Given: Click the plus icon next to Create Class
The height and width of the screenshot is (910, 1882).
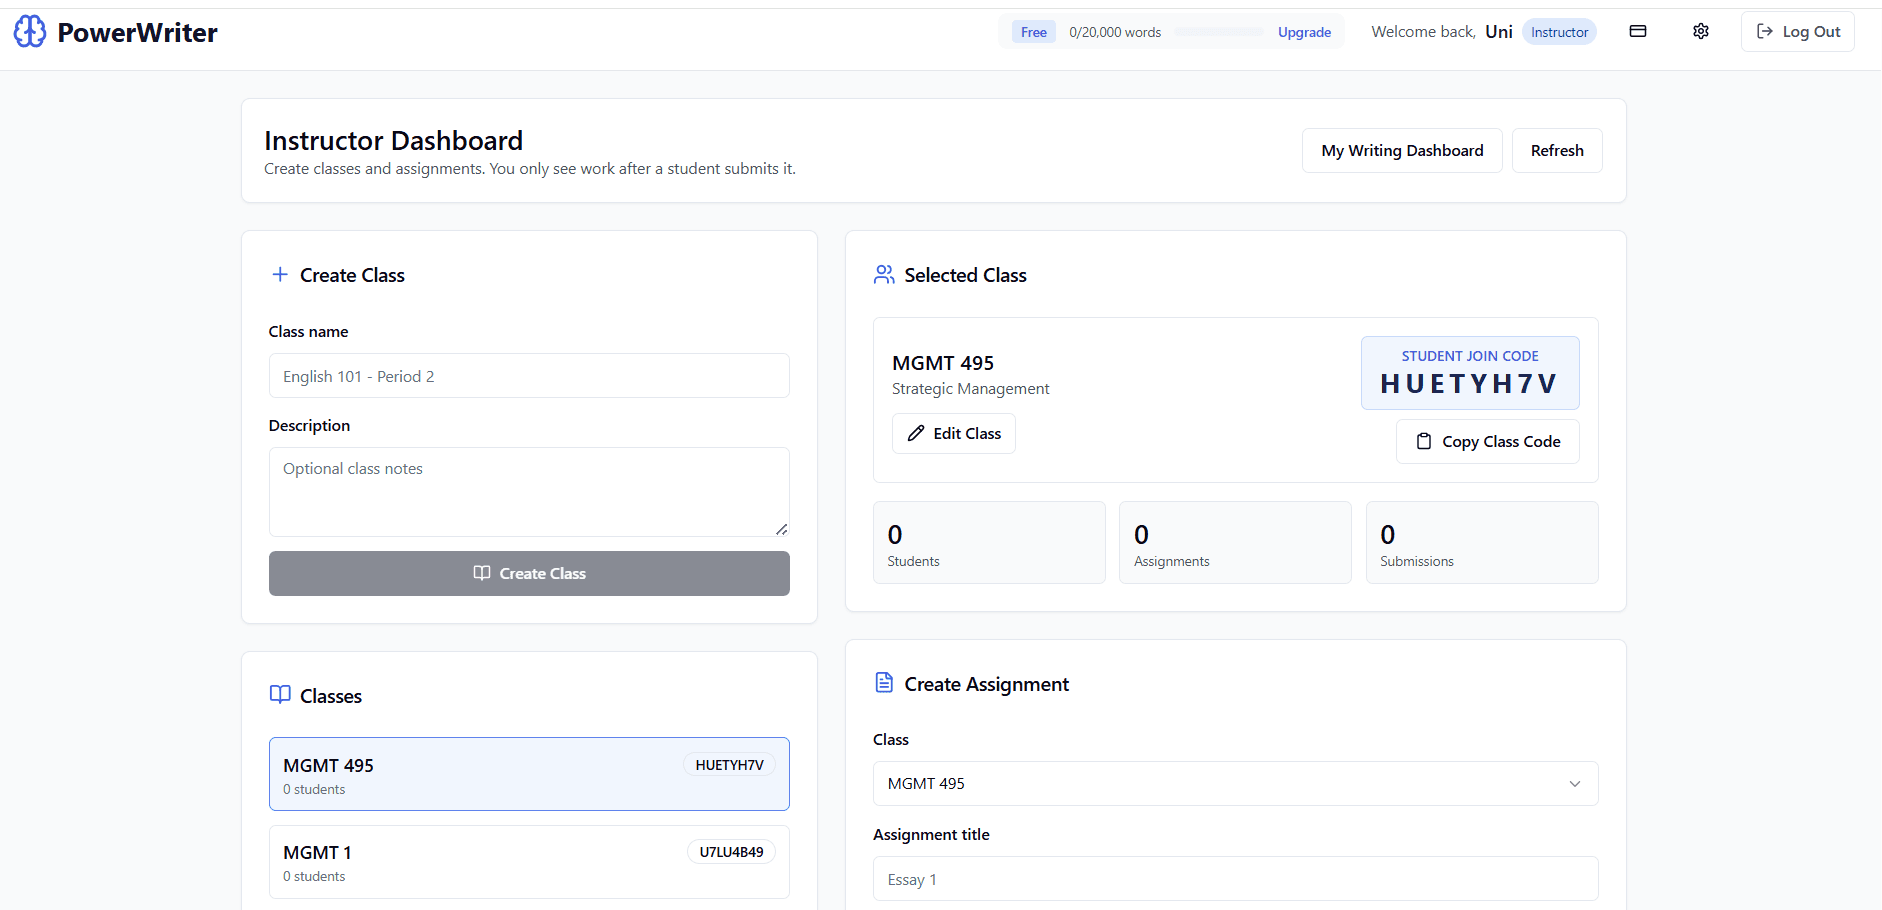Looking at the screenshot, I should pos(280,275).
